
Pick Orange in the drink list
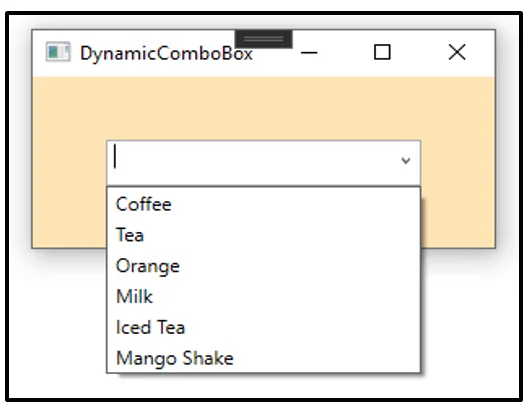point(264,266)
